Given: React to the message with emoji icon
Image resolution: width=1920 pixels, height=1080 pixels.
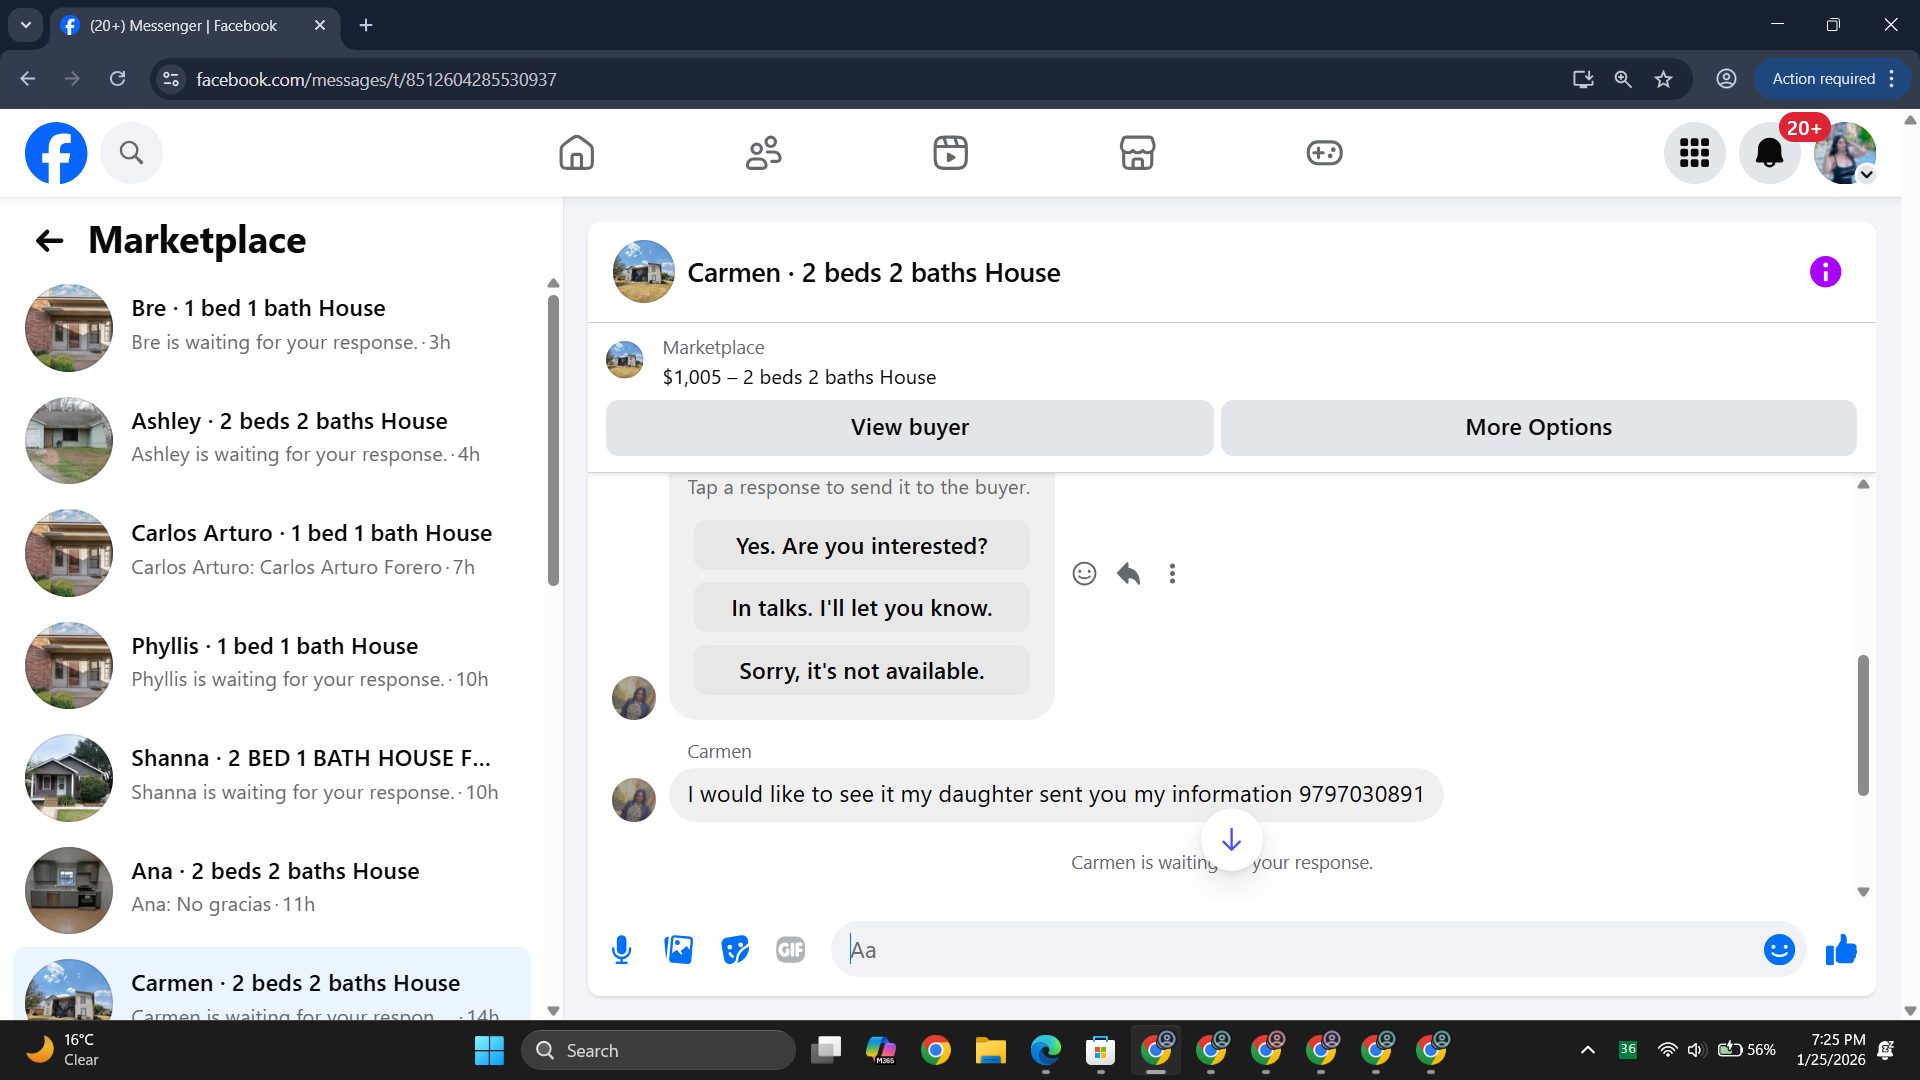Looking at the screenshot, I should pyautogui.click(x=1085, y=574).
